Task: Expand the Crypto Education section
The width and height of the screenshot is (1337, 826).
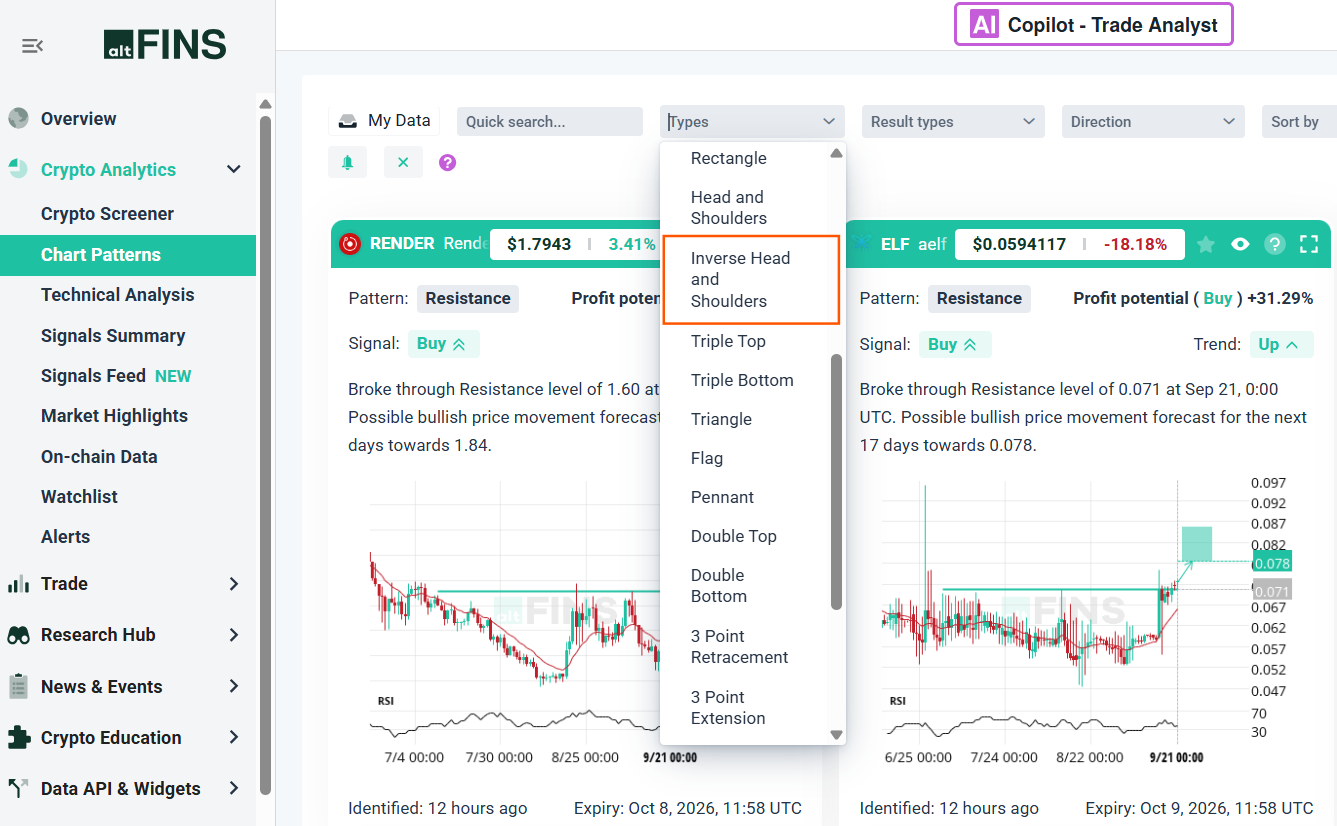Action: (x=234, y=737)
